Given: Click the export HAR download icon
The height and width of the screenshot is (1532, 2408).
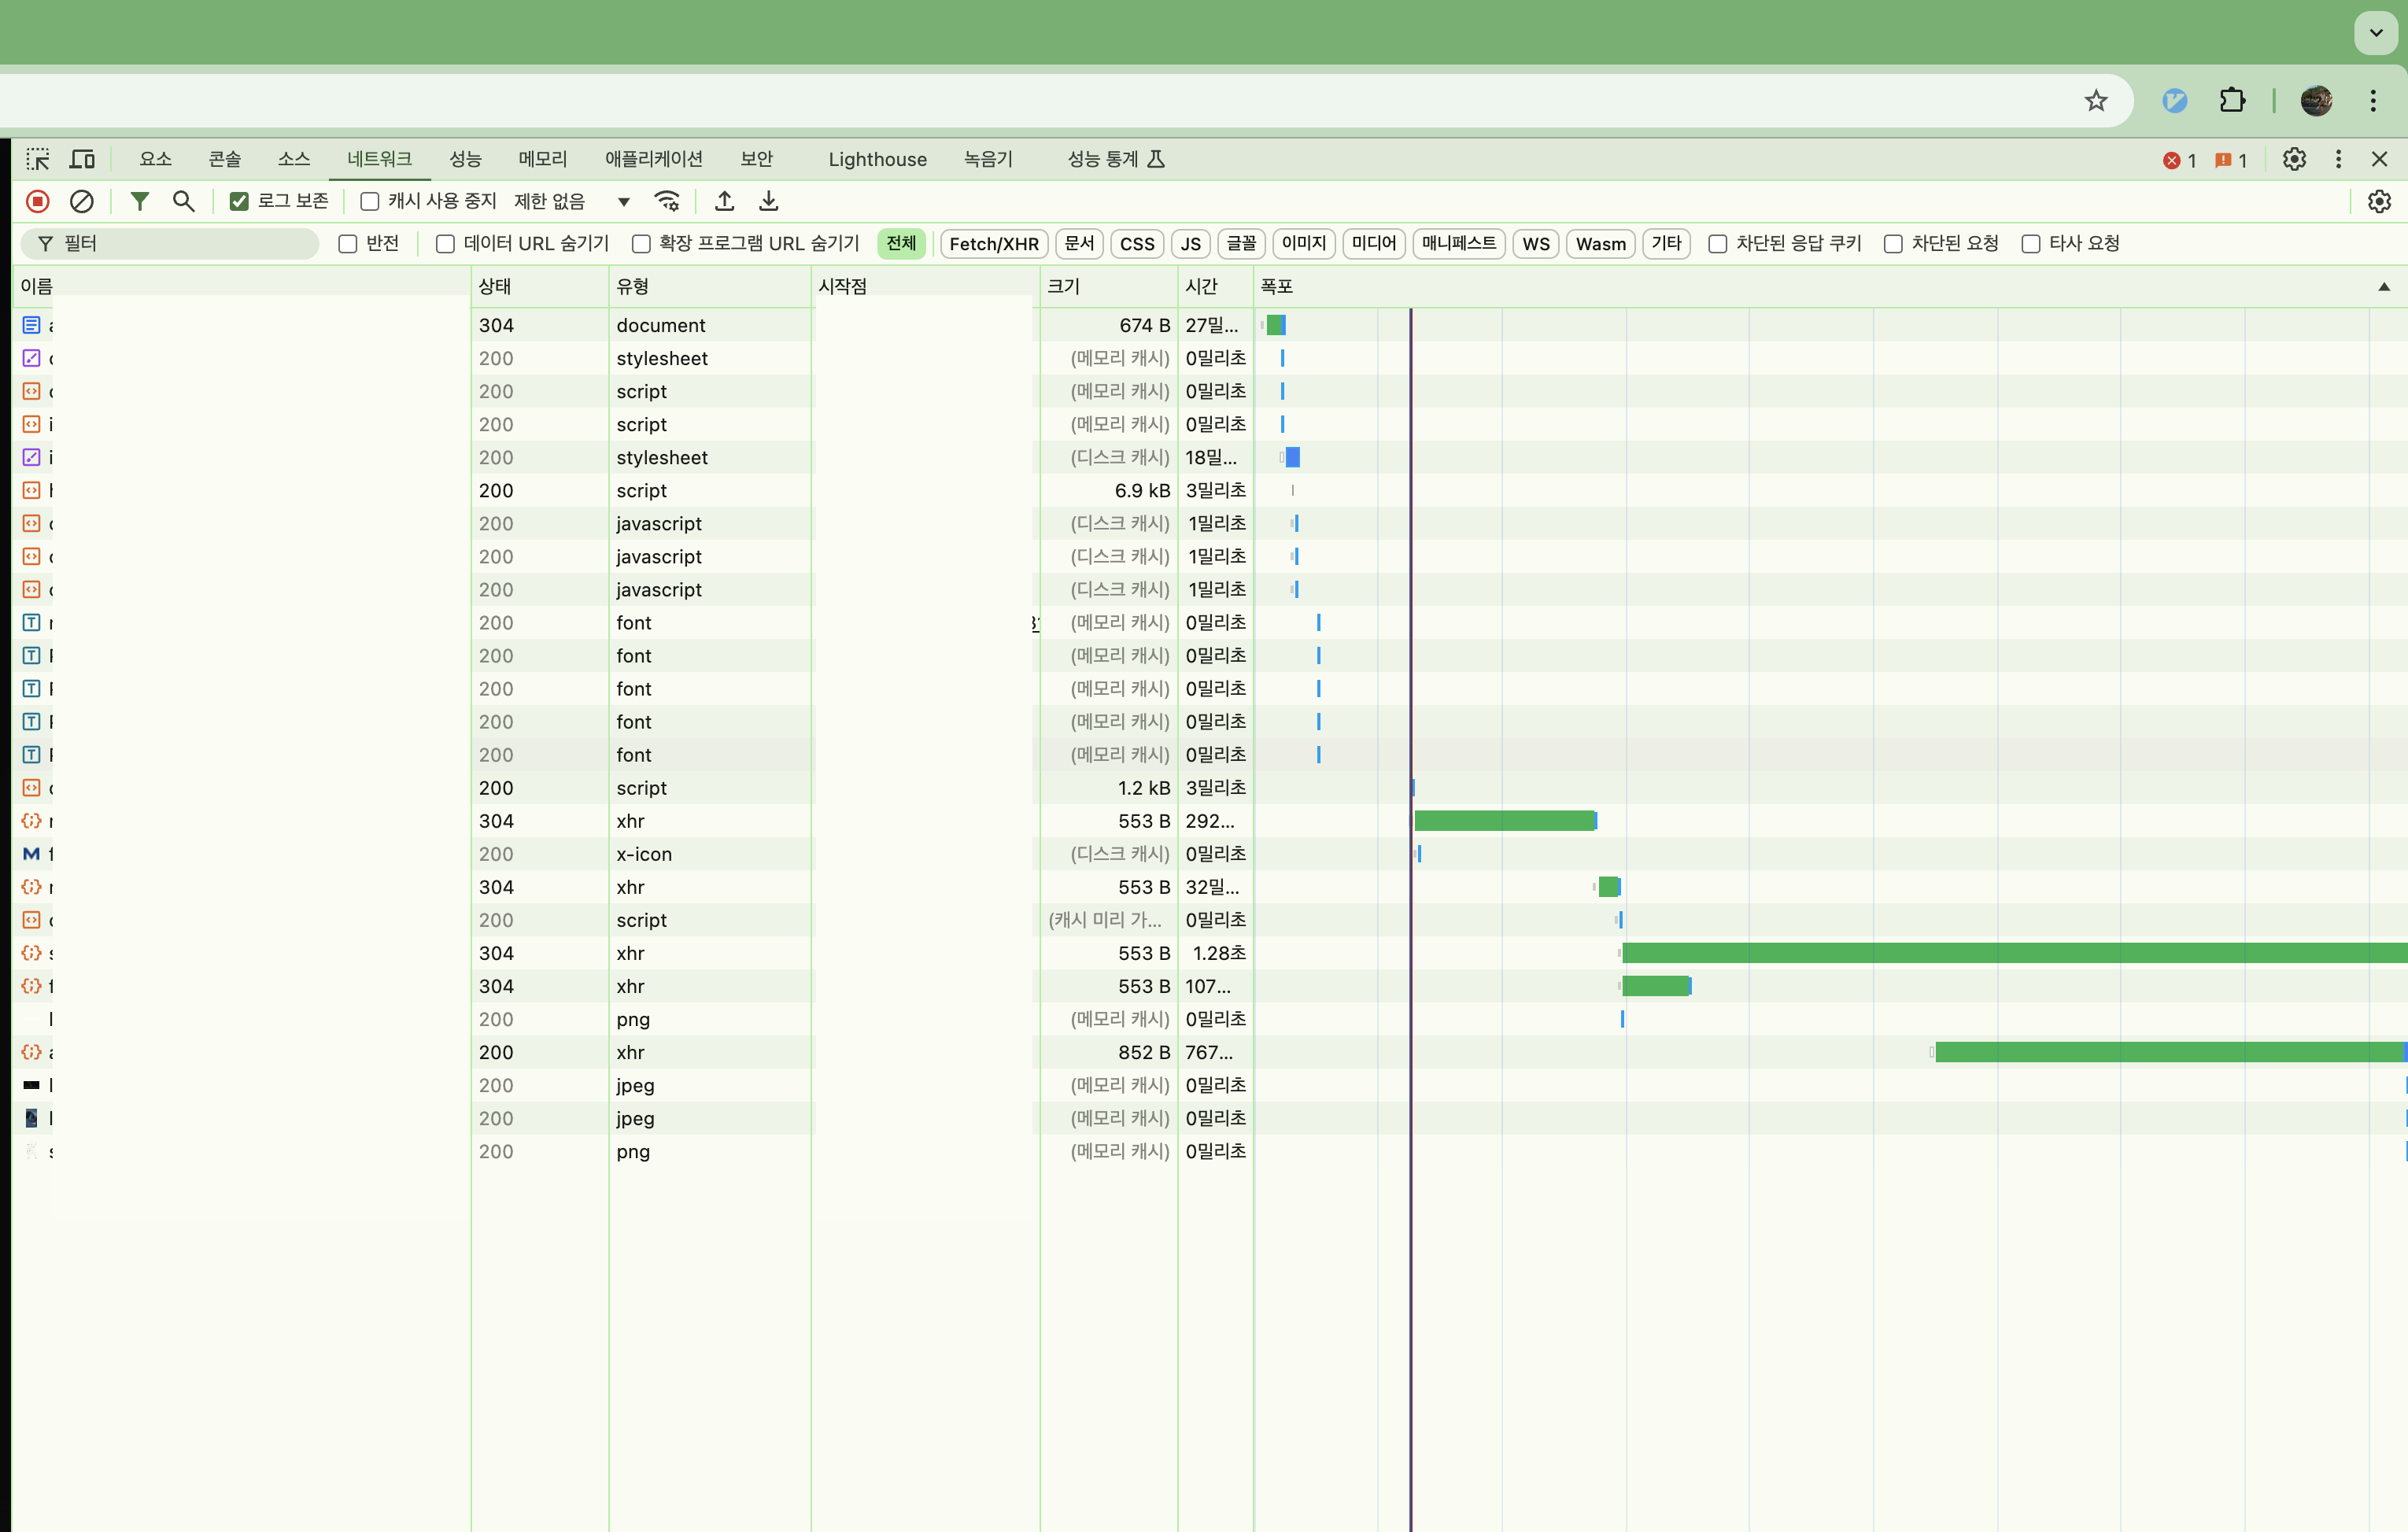Looking at the screenshot, I should (x=768, y=201).
